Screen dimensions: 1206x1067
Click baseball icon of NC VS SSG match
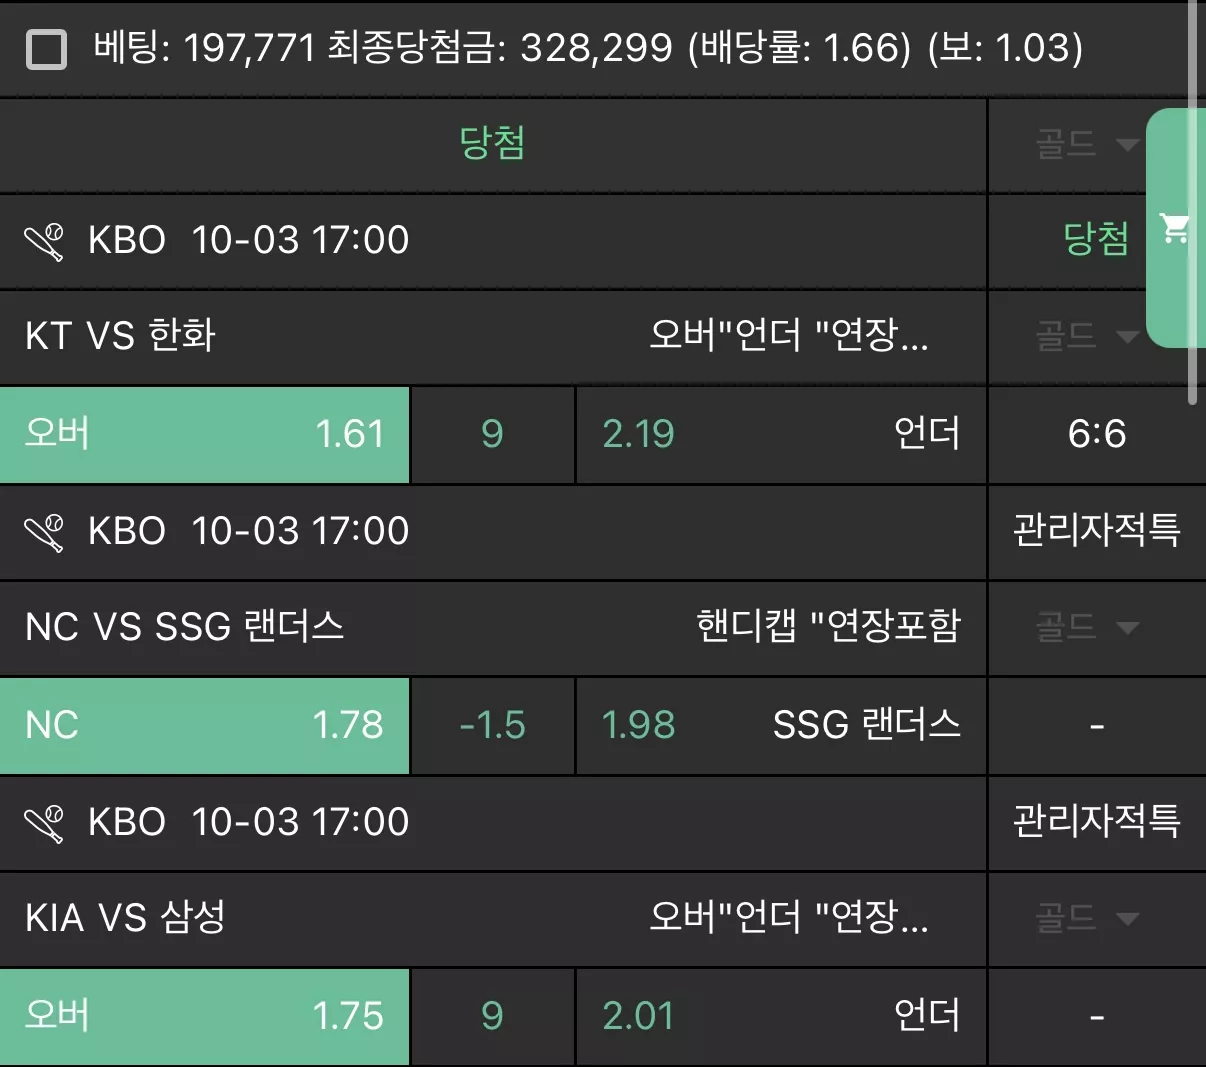tap(44, 532)
